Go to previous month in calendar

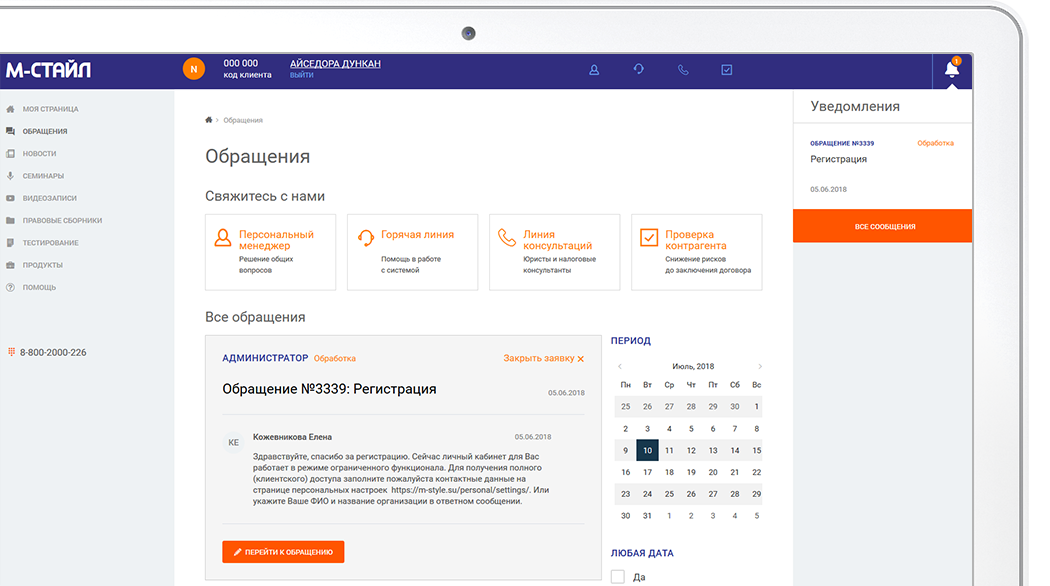(x=620, y=366)
